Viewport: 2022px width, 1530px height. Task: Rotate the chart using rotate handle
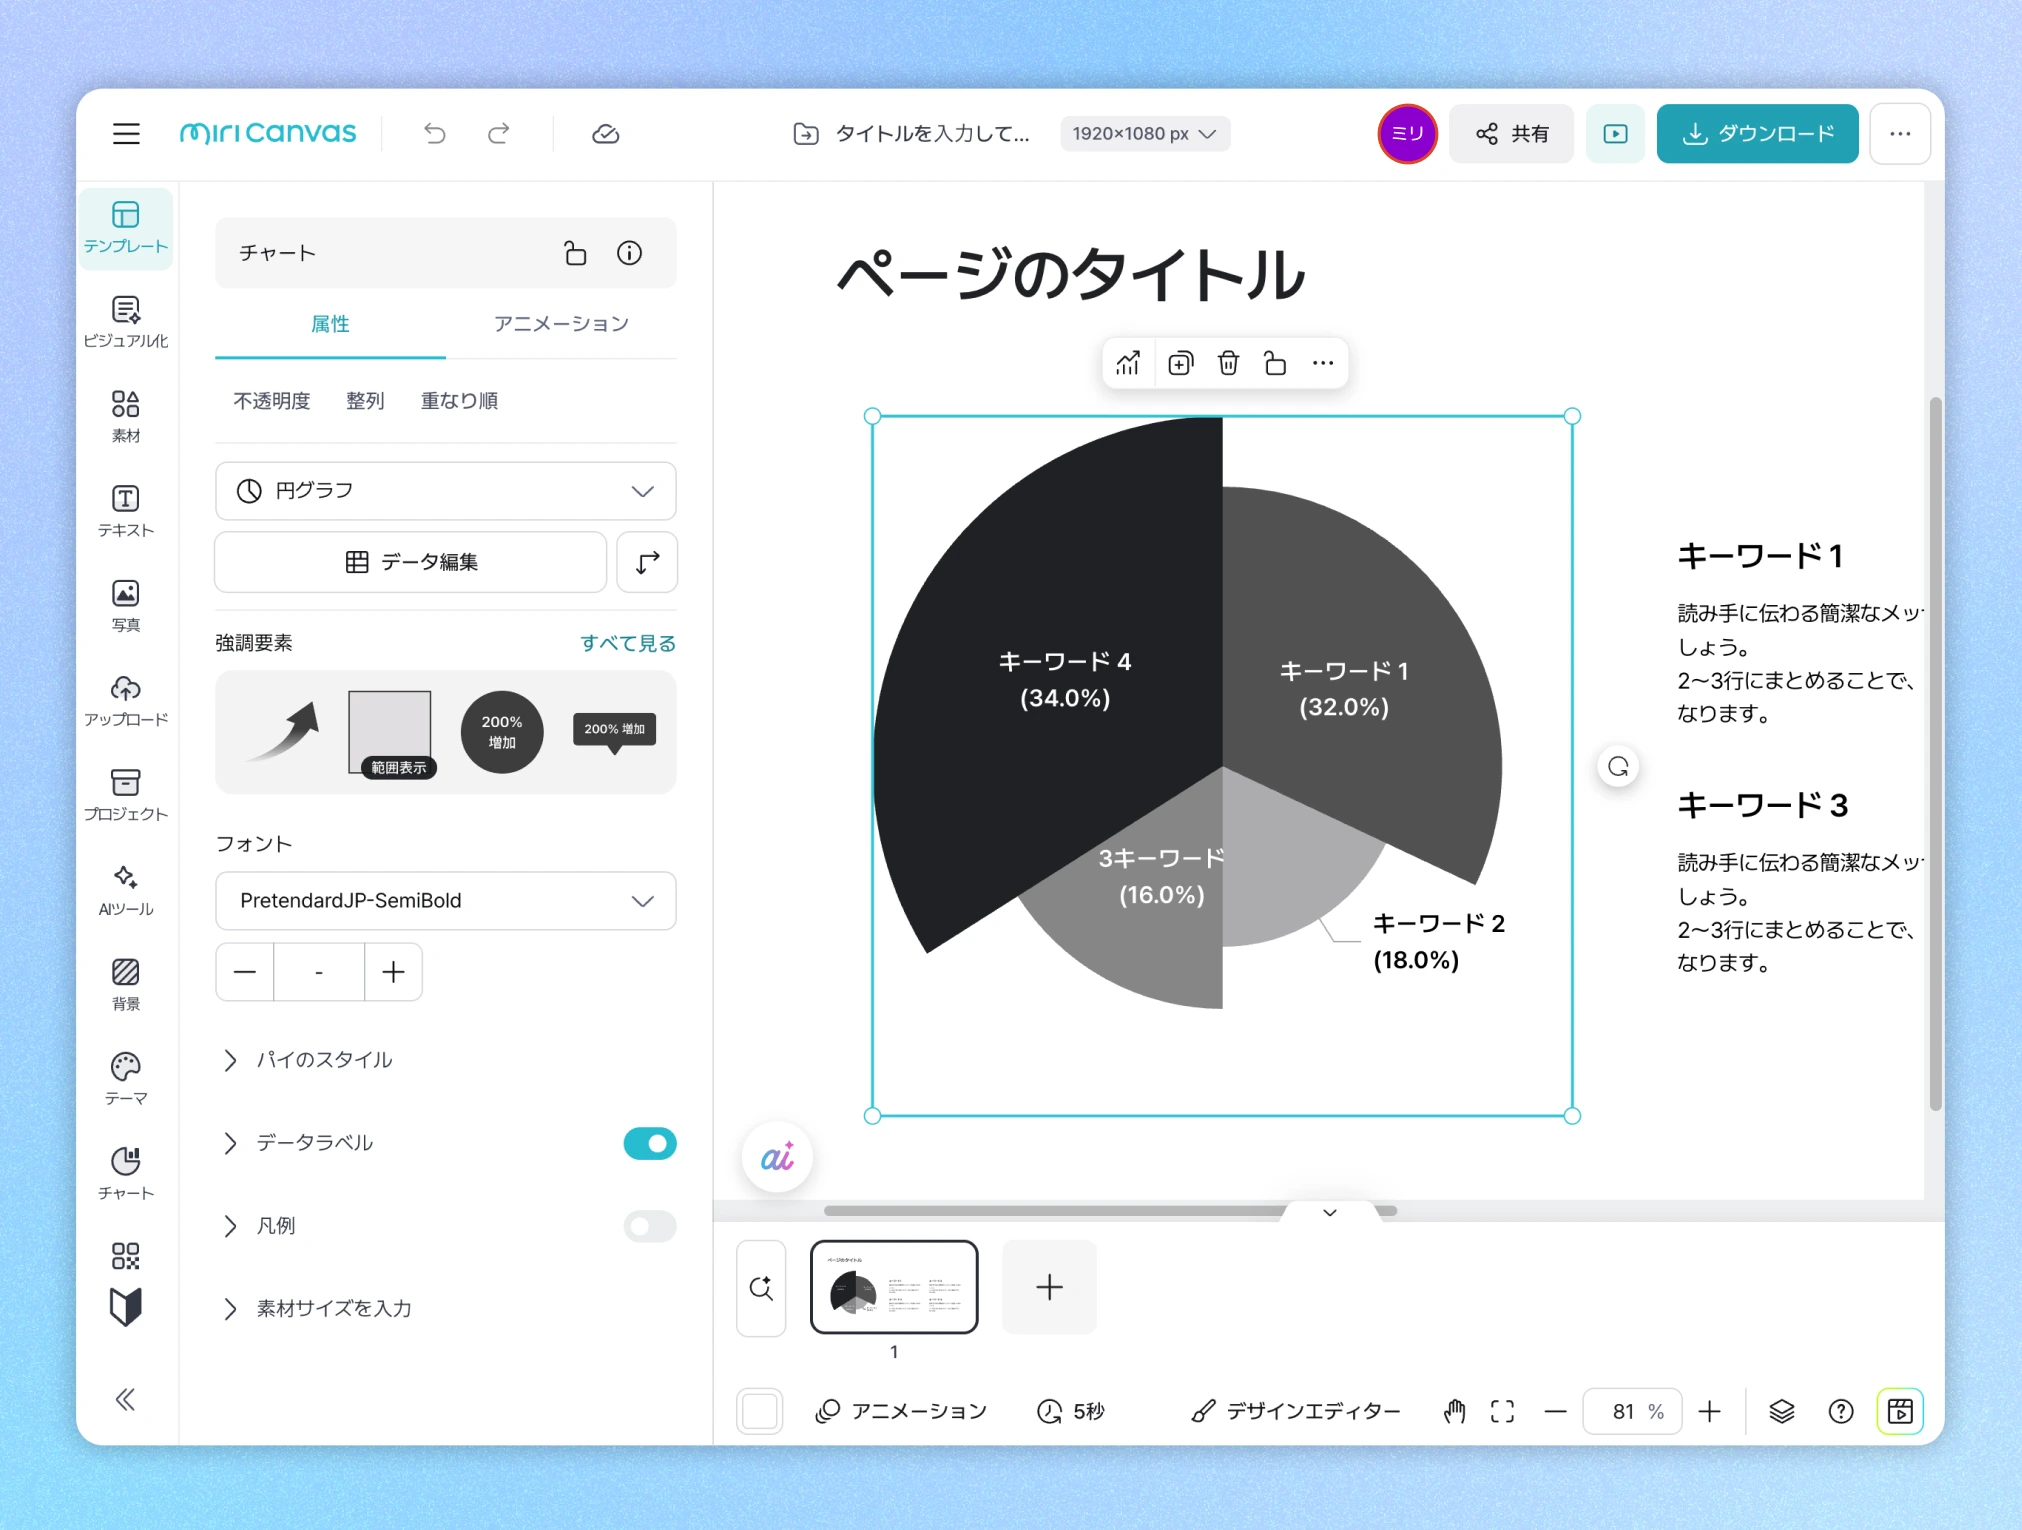(x=1618, y=767)
